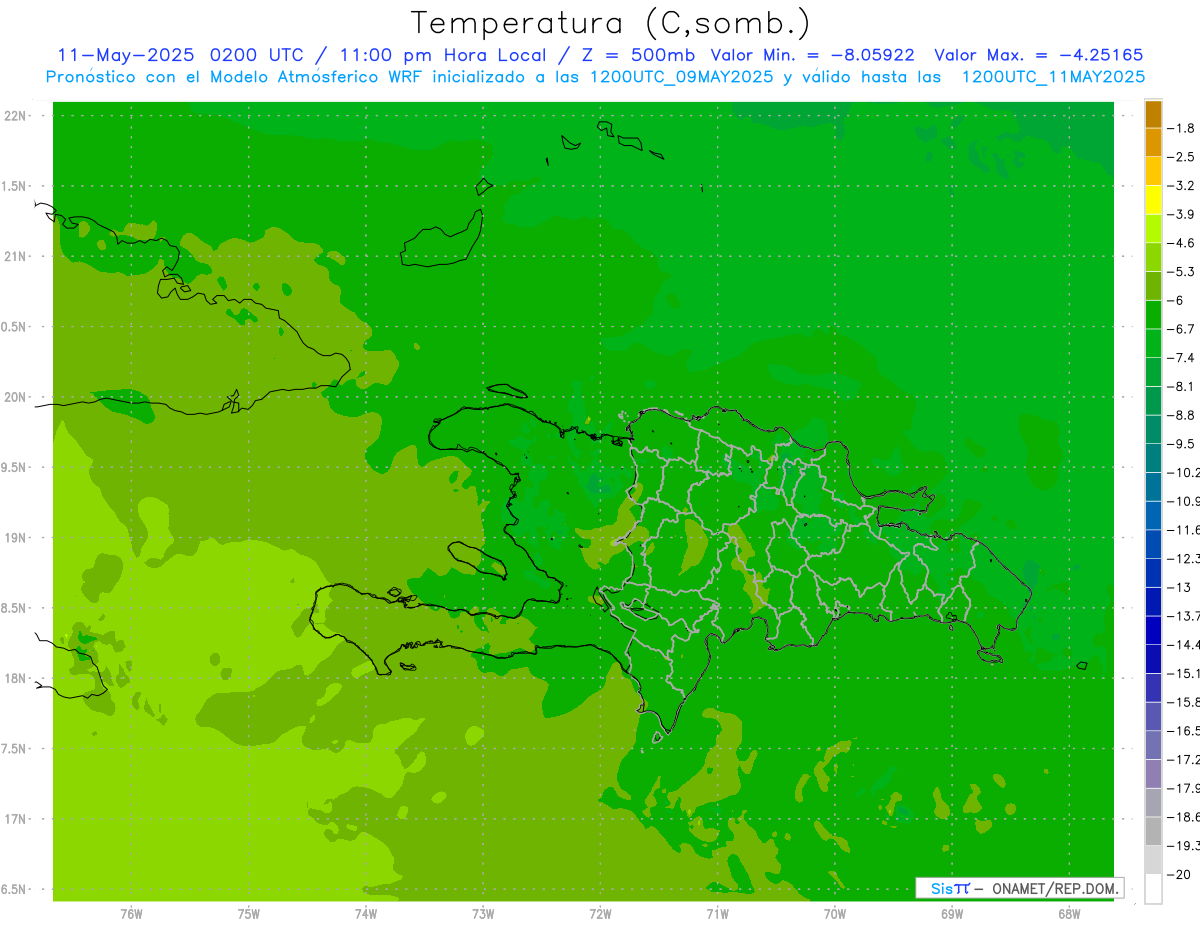This screenshot has width=1200, height=927.
Task: Pick the blue swatch between -11.6 and -12.3
Action: pyautogui.click(x=1153, y=544)
